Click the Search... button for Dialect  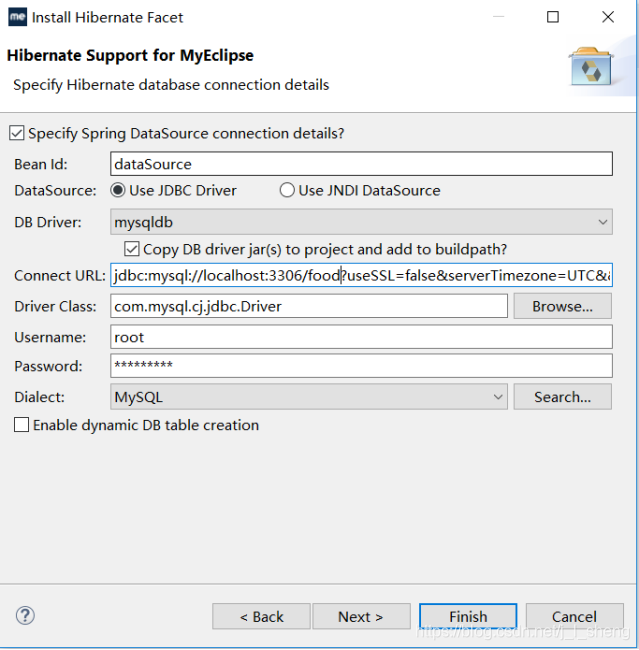562,397
